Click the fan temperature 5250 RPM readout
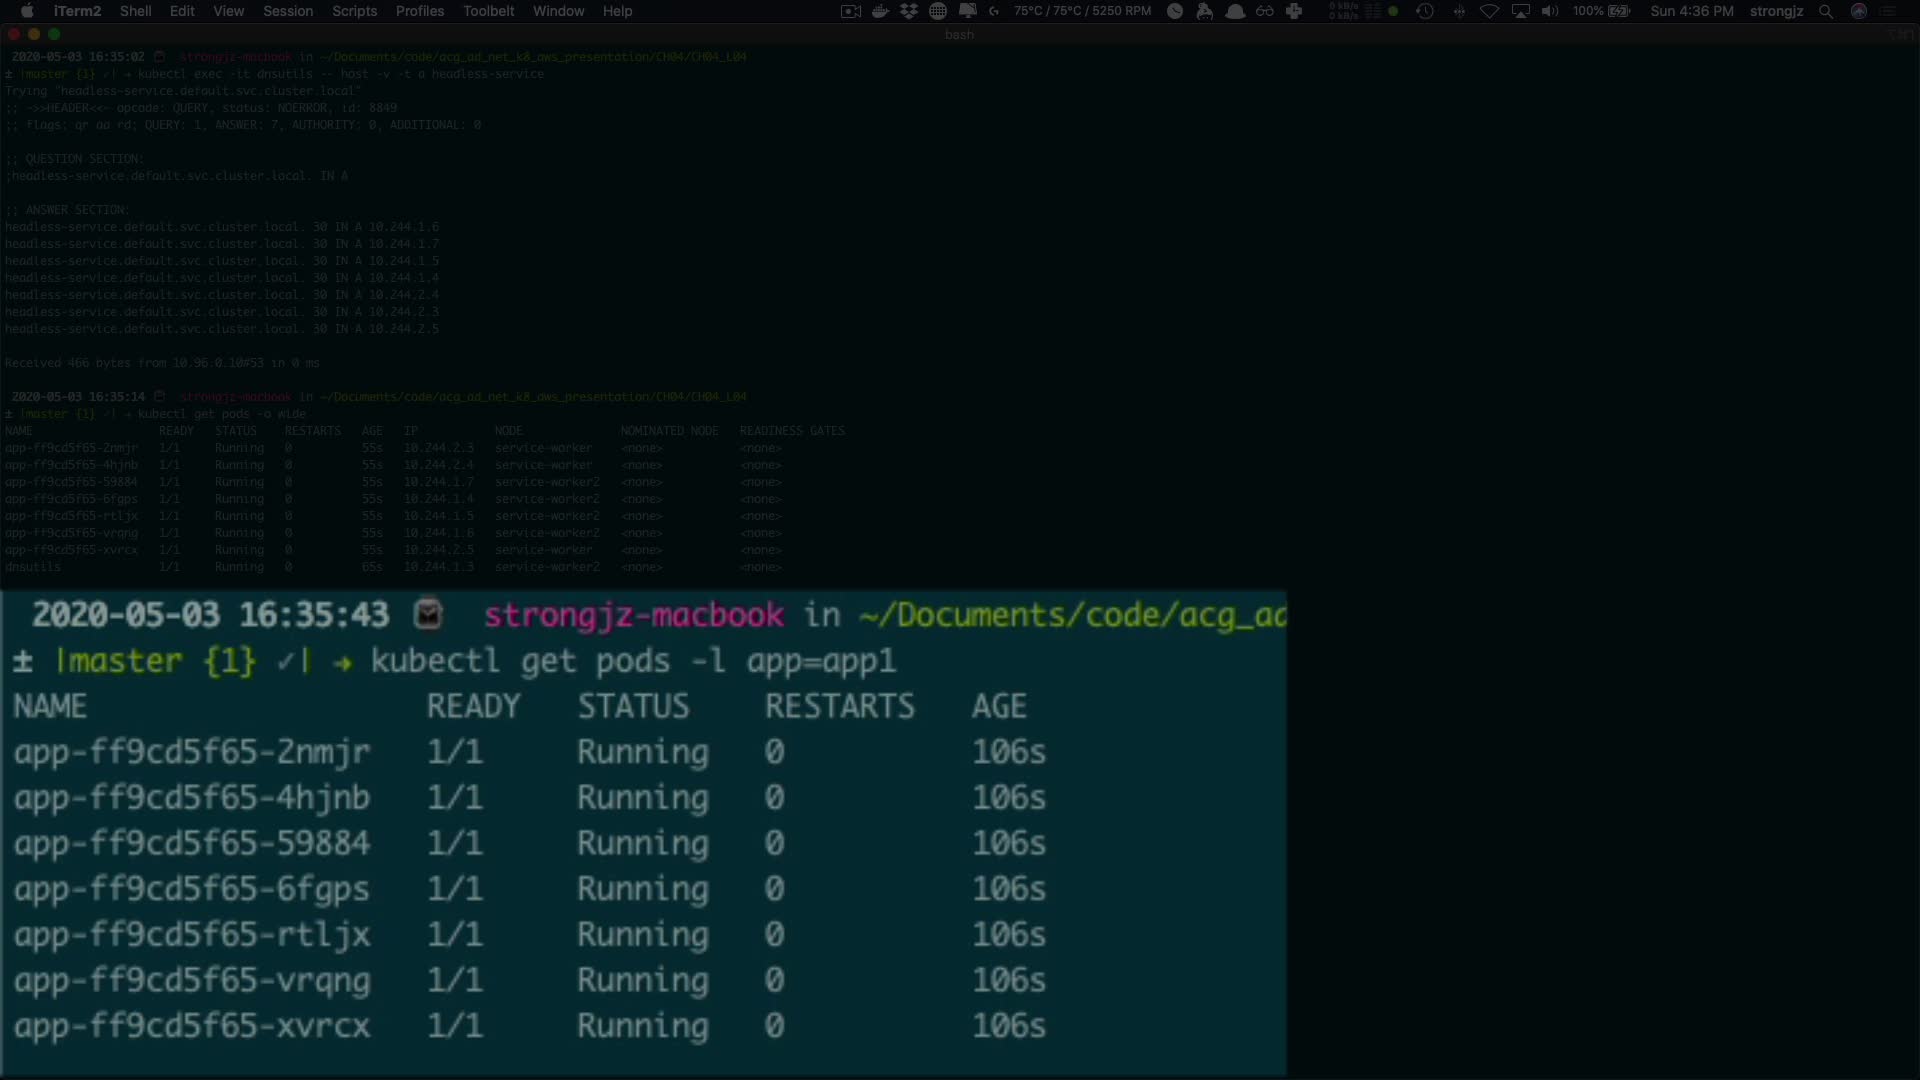The image size is (1920, 1080). tap(1082, 11)
